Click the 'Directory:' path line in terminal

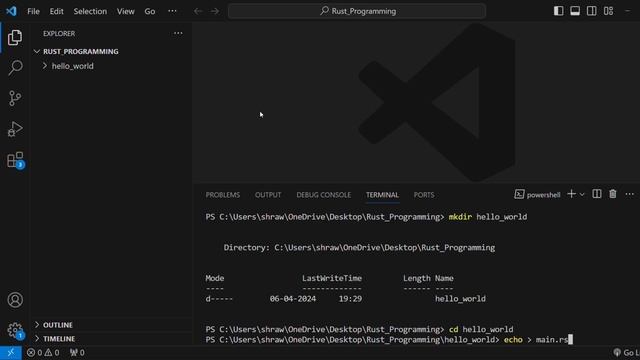(x=359, y=248)
